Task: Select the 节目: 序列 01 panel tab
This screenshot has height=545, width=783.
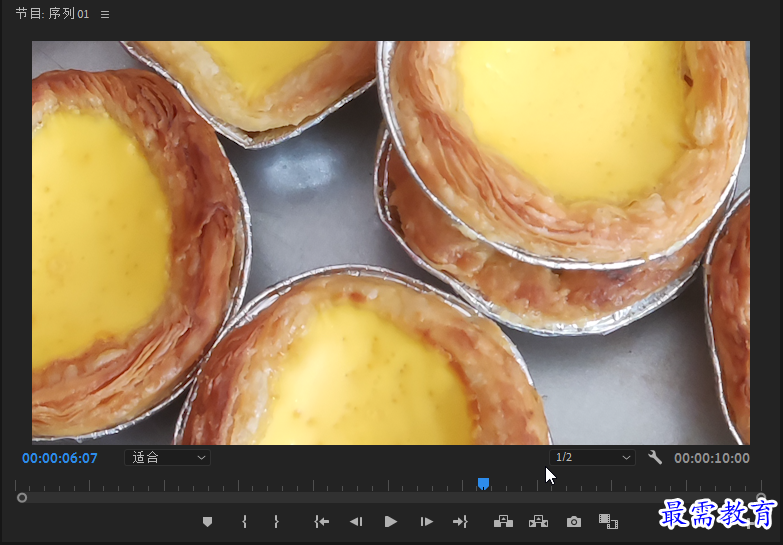Action: pyautogui.click(x=52, y=14)
